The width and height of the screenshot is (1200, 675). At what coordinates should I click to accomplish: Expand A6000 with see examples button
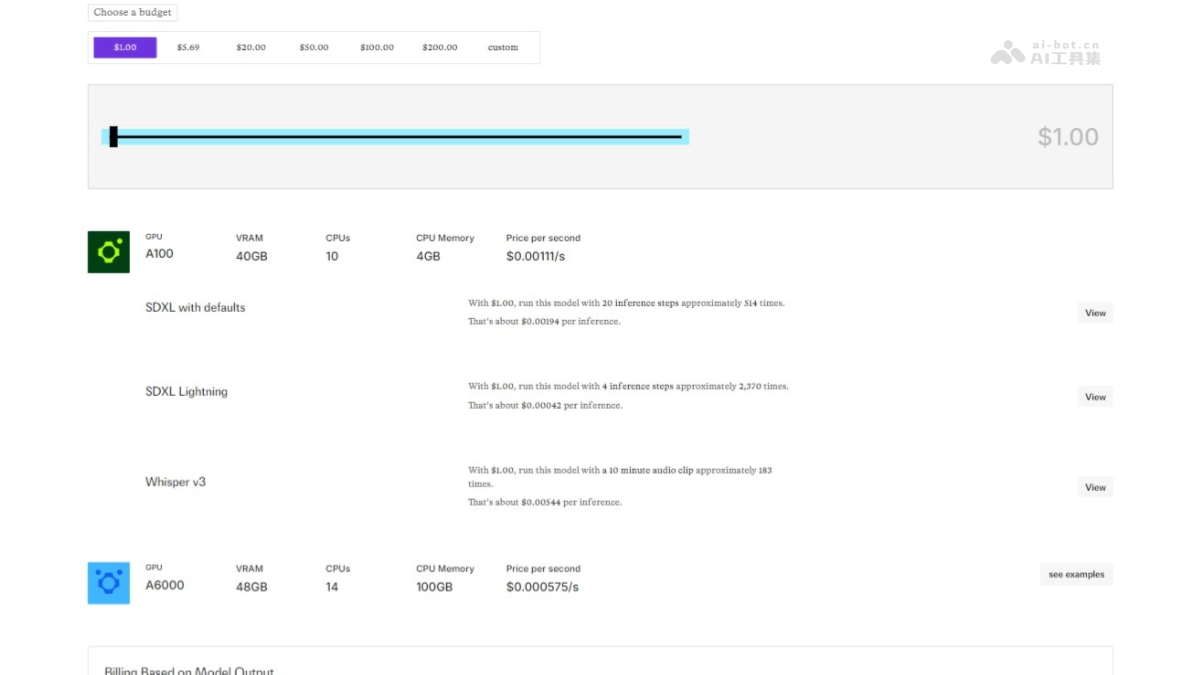pos(1076,574)
